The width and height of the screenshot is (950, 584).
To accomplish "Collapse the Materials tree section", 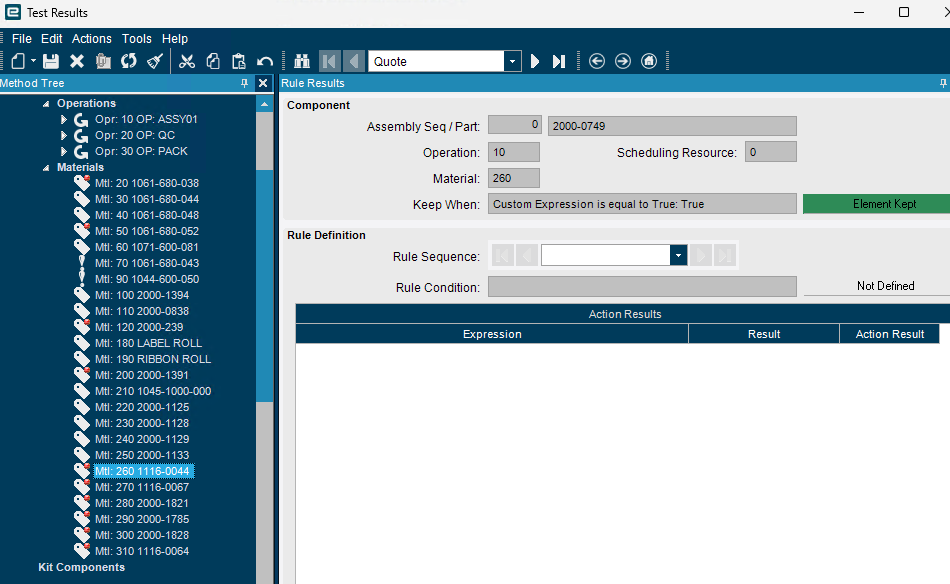I will pyautogui.click(x=46, y=168).
